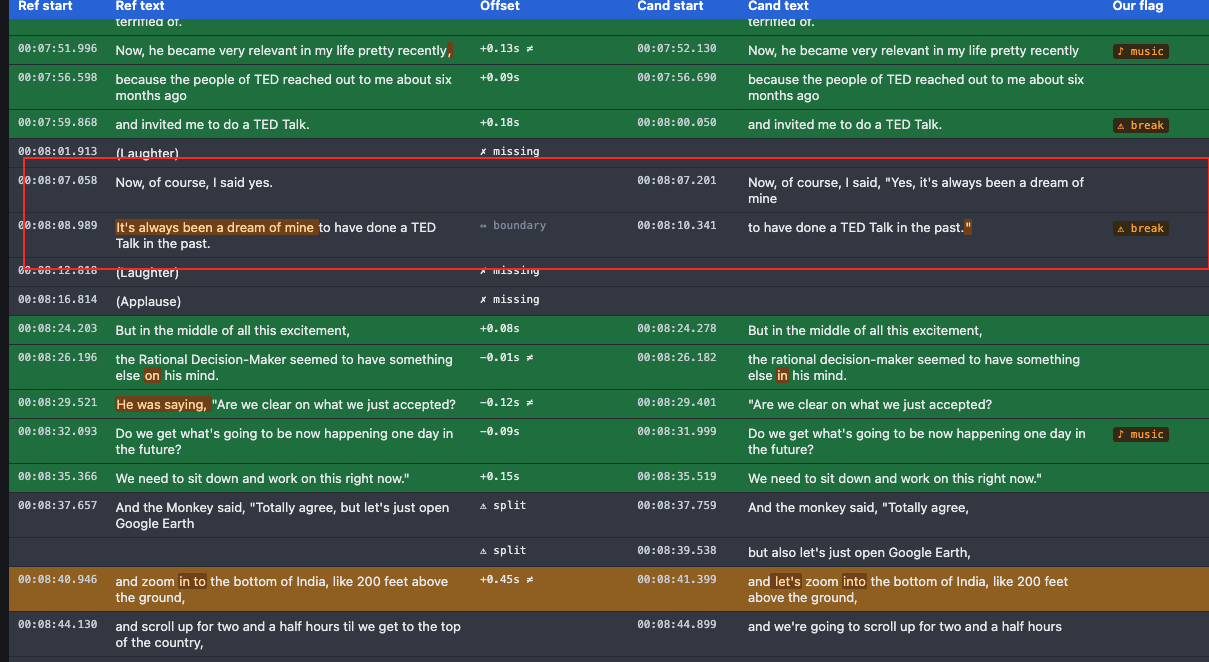Click the music flag at 00:07:52.130
The width and height of the screenshot is (1209, 662).
click(1141, 51)
